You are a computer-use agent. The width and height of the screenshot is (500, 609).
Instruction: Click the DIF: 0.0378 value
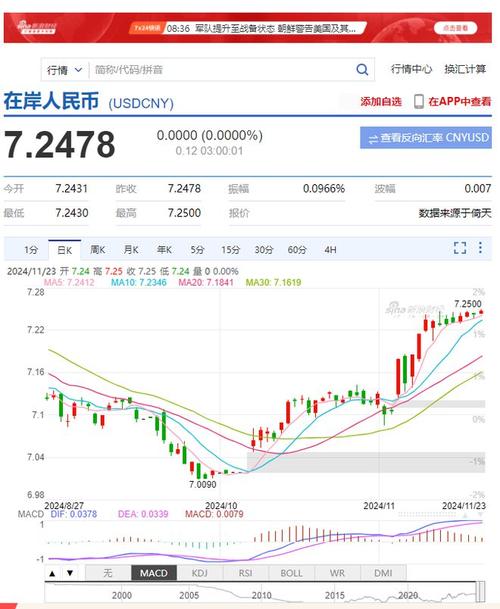click(74, 514)
